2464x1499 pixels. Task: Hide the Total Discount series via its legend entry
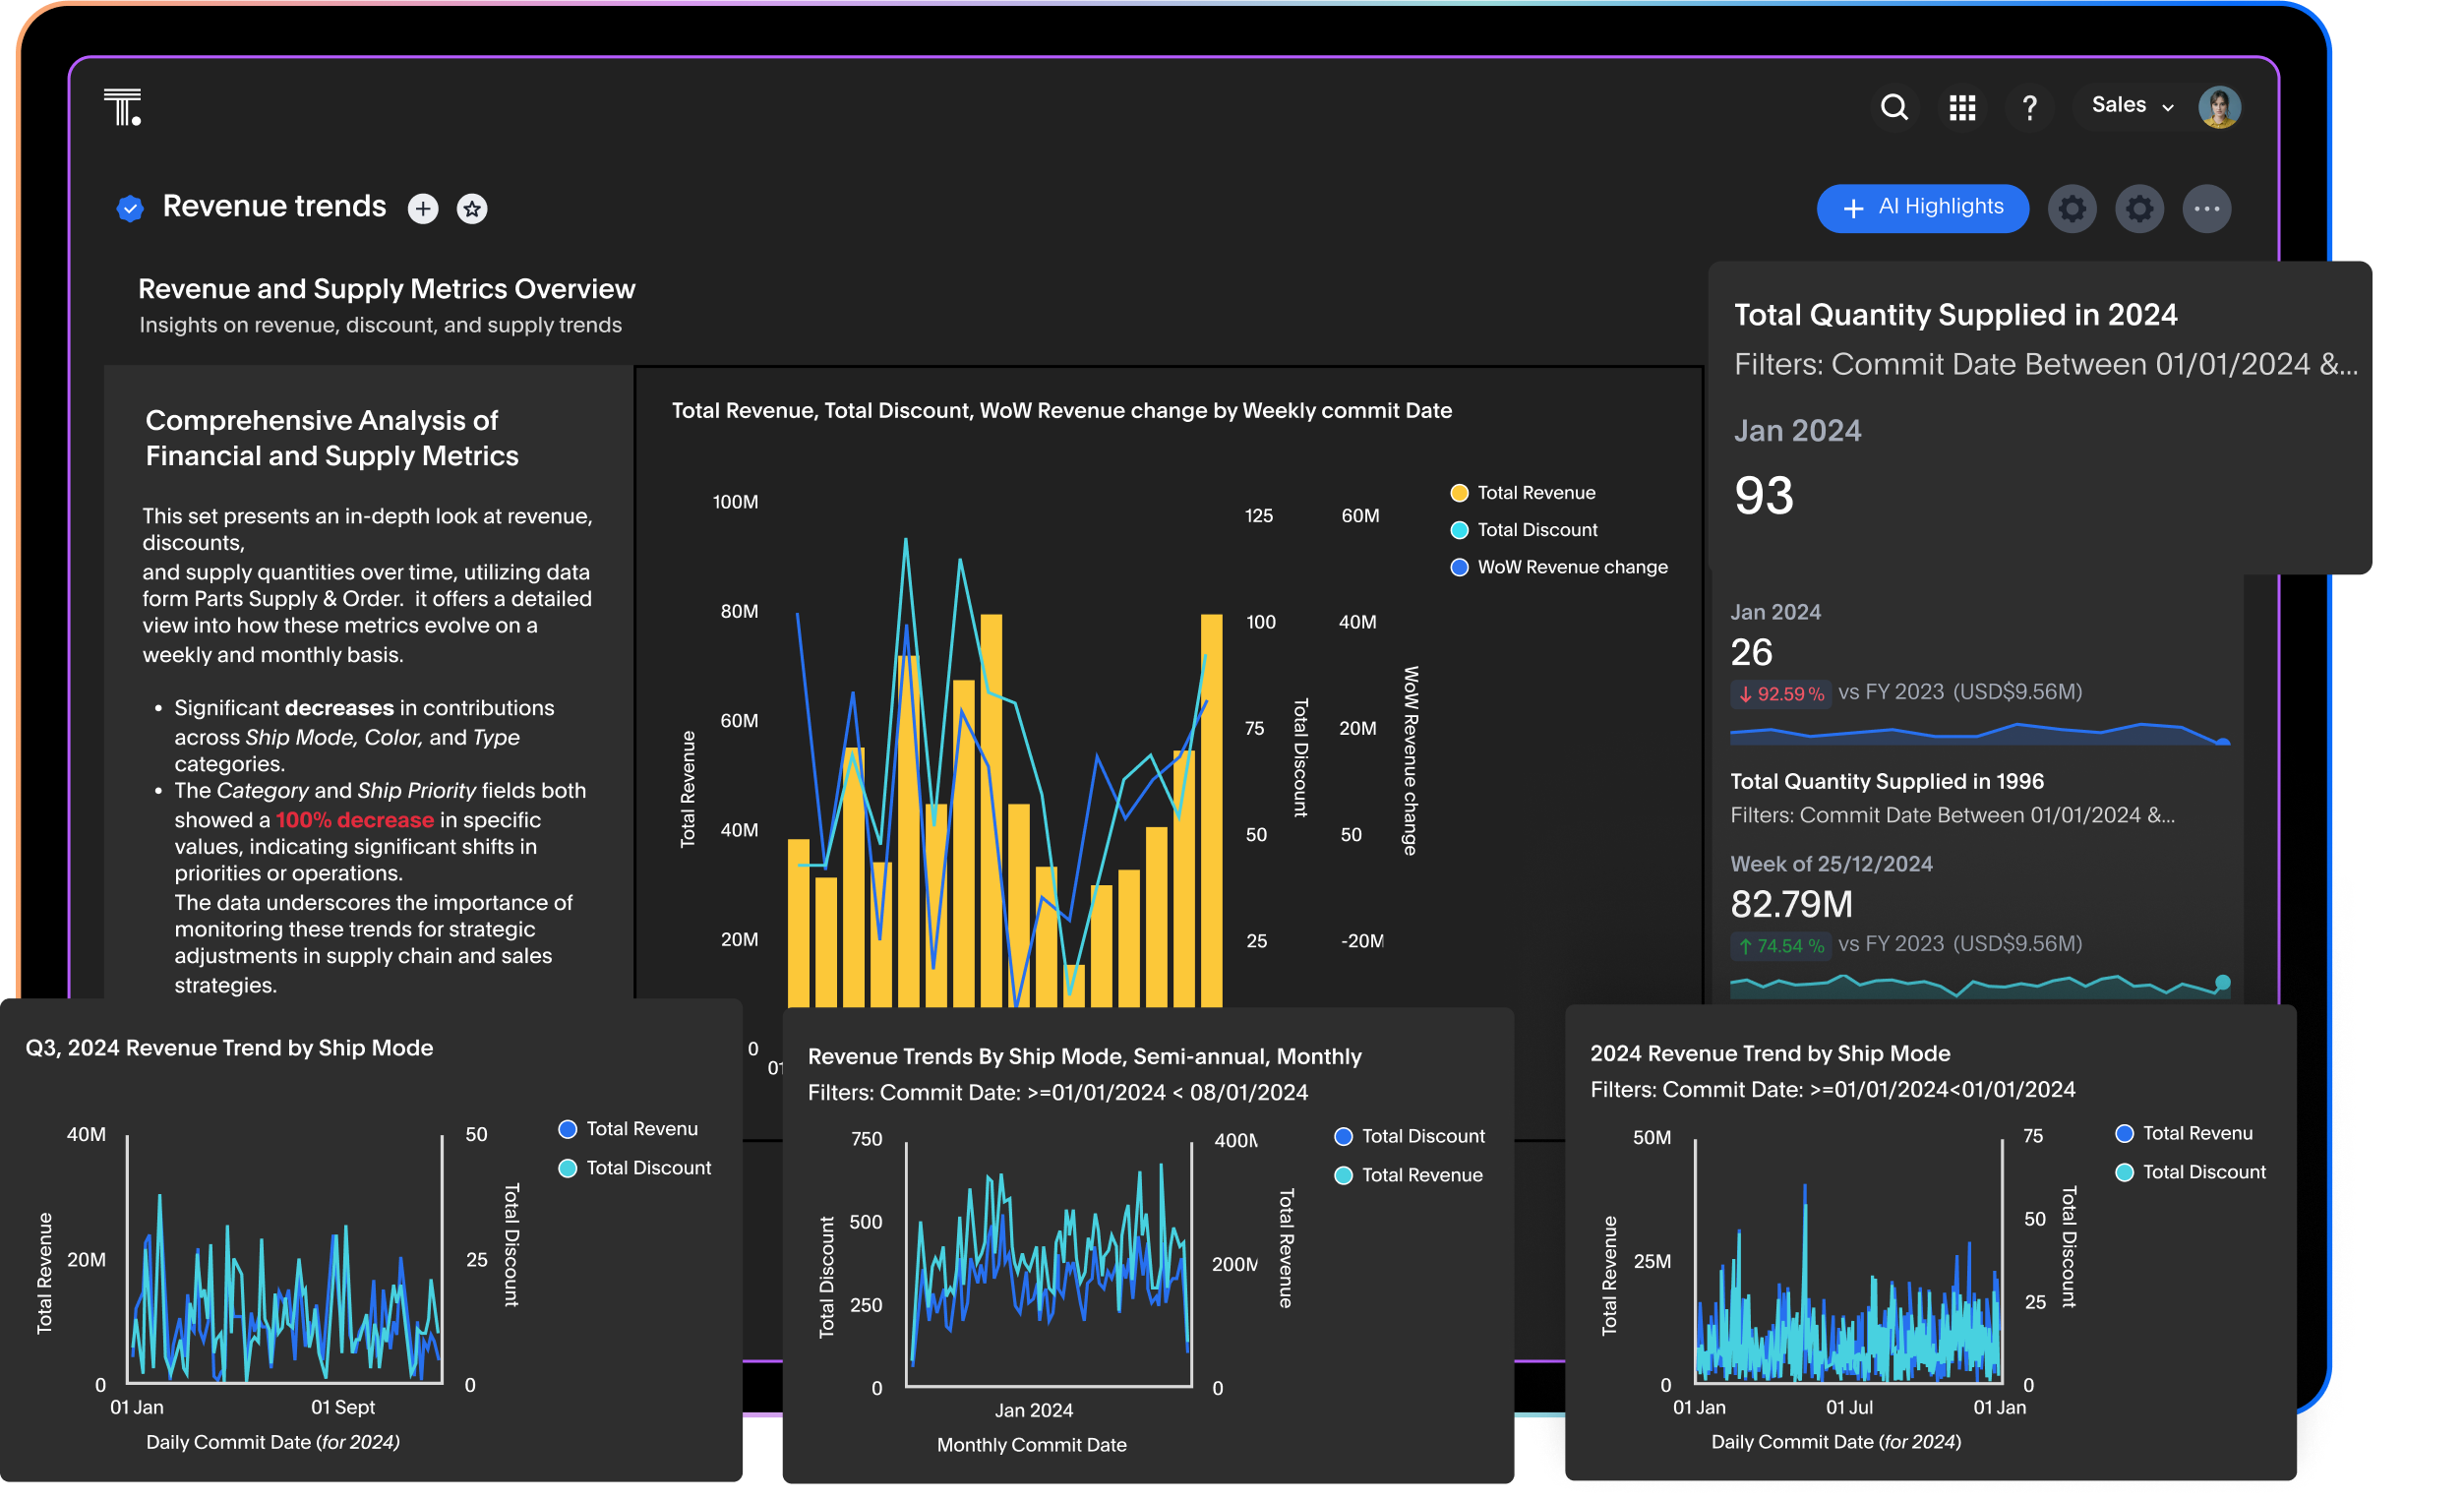[x=1525, y=530]
